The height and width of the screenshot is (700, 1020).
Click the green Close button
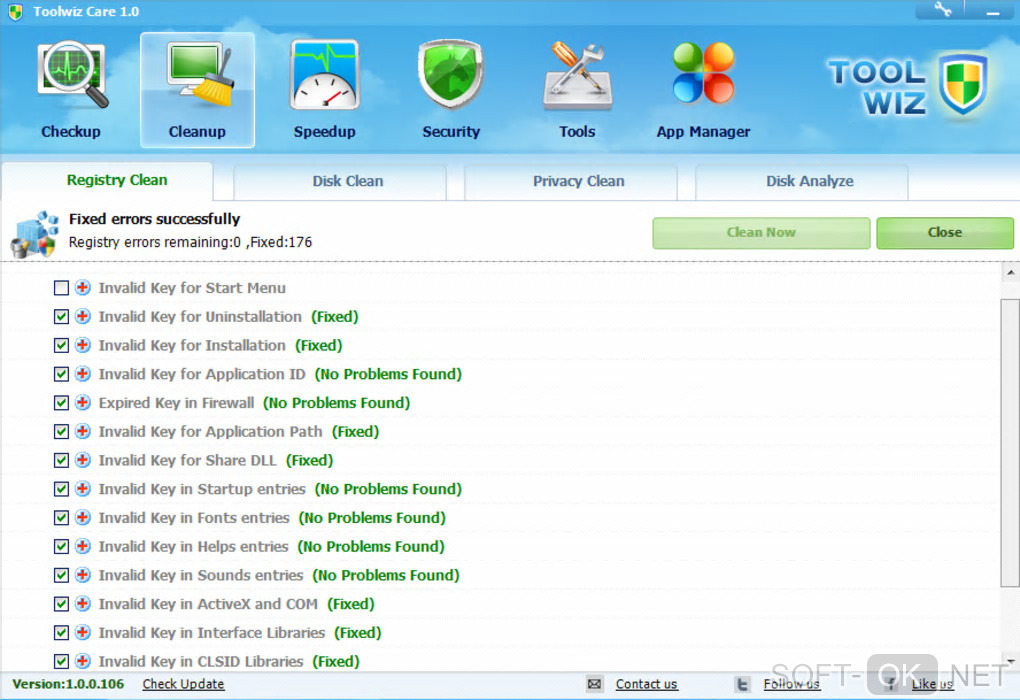[945, 233]
